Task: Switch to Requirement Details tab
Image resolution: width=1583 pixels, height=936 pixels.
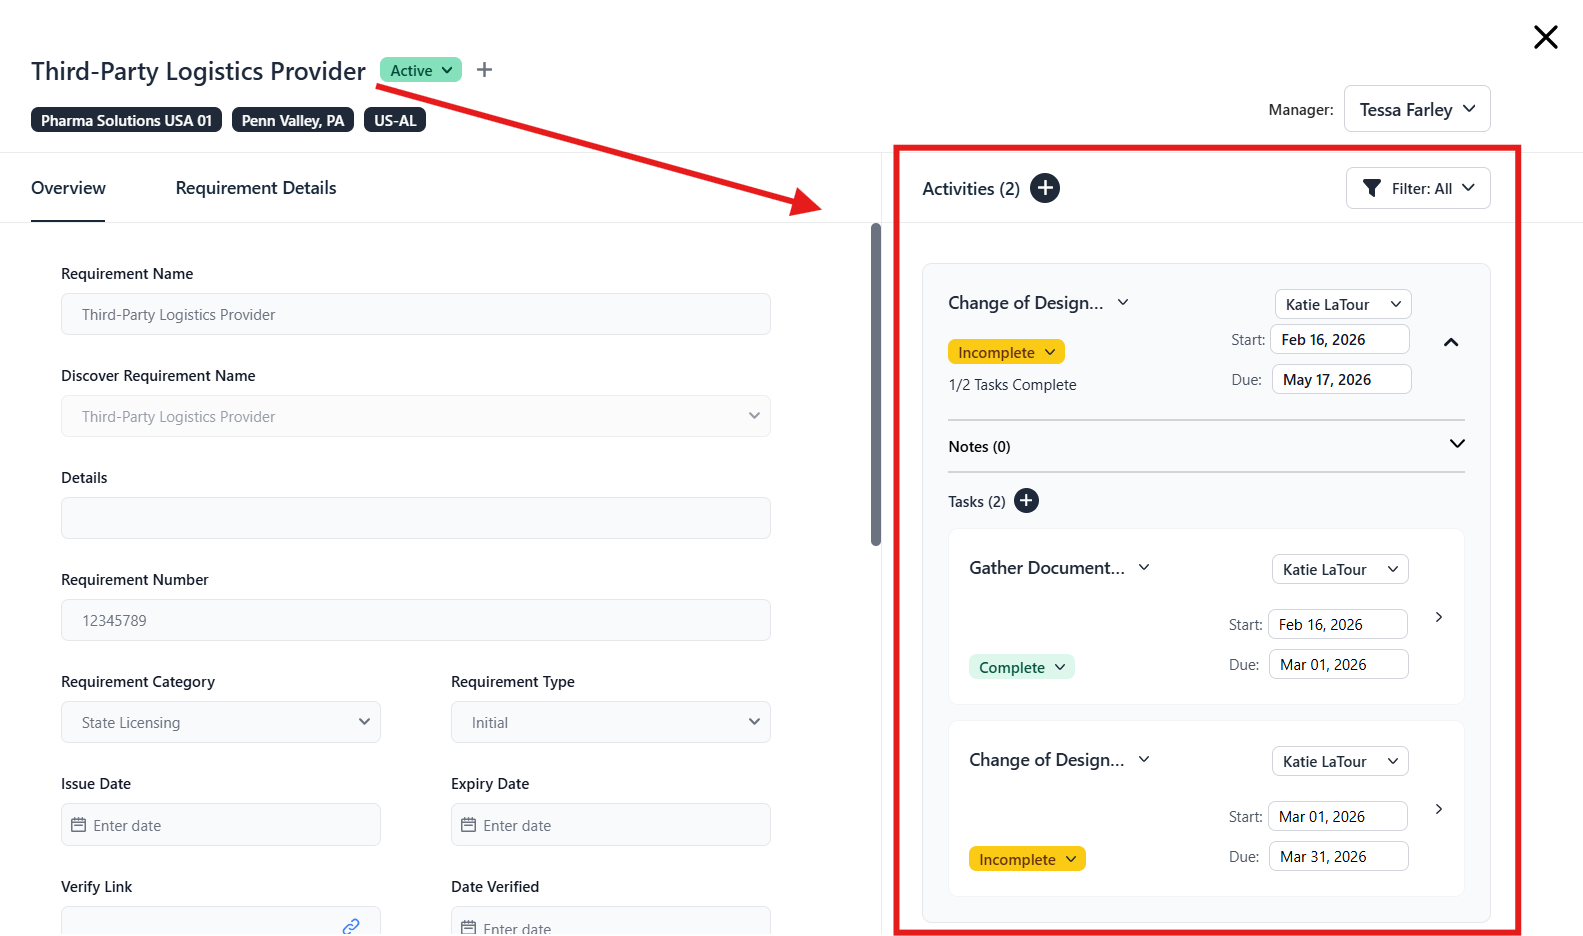Action: [256, 188]
